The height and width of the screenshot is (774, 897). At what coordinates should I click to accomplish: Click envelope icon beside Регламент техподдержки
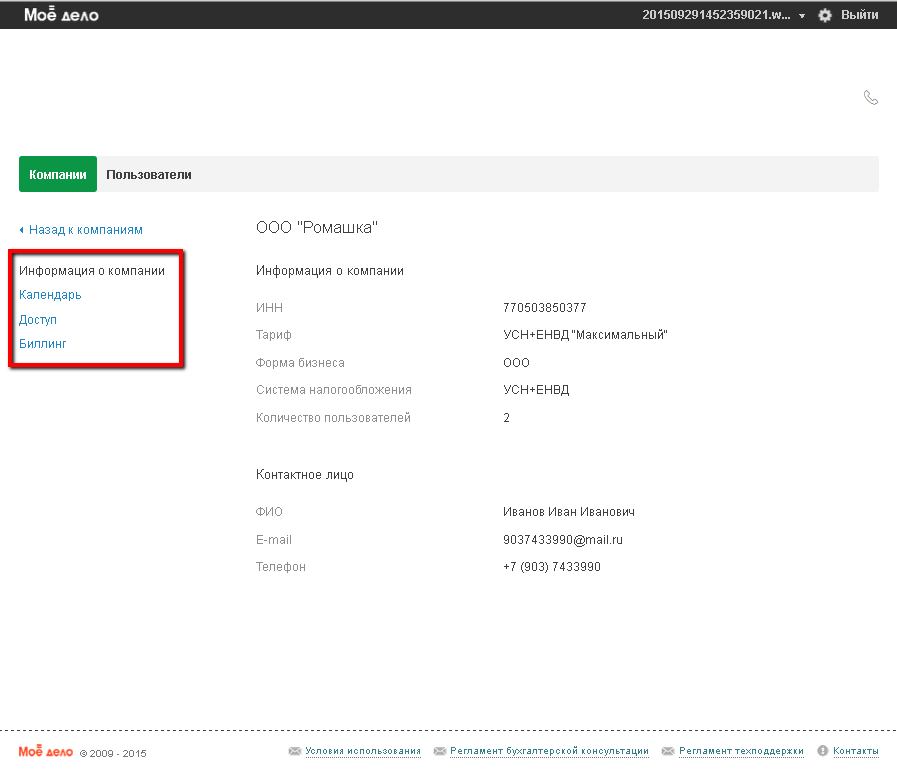[668, 751]
